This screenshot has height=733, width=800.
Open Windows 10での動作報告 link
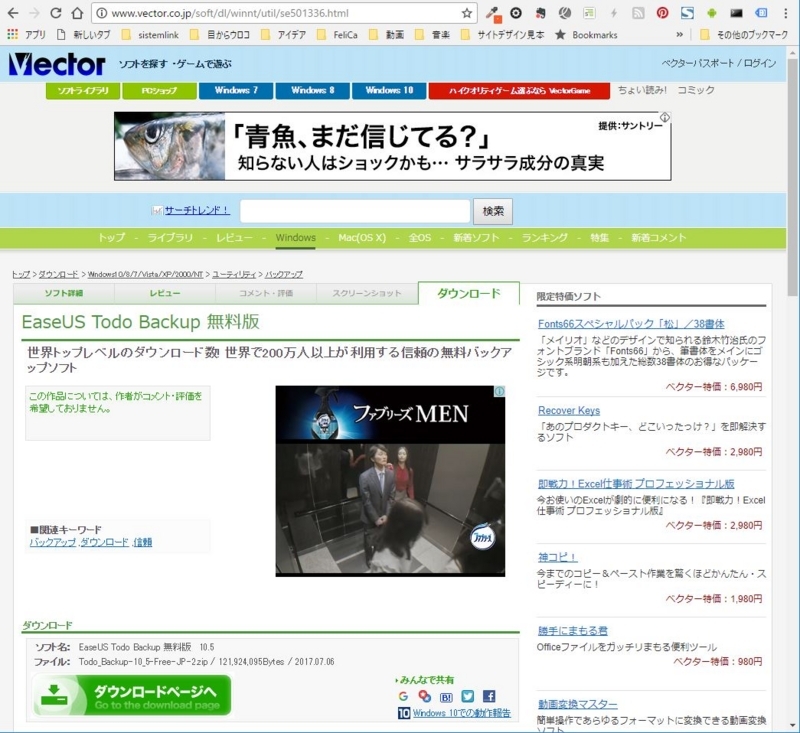(462, 713)
